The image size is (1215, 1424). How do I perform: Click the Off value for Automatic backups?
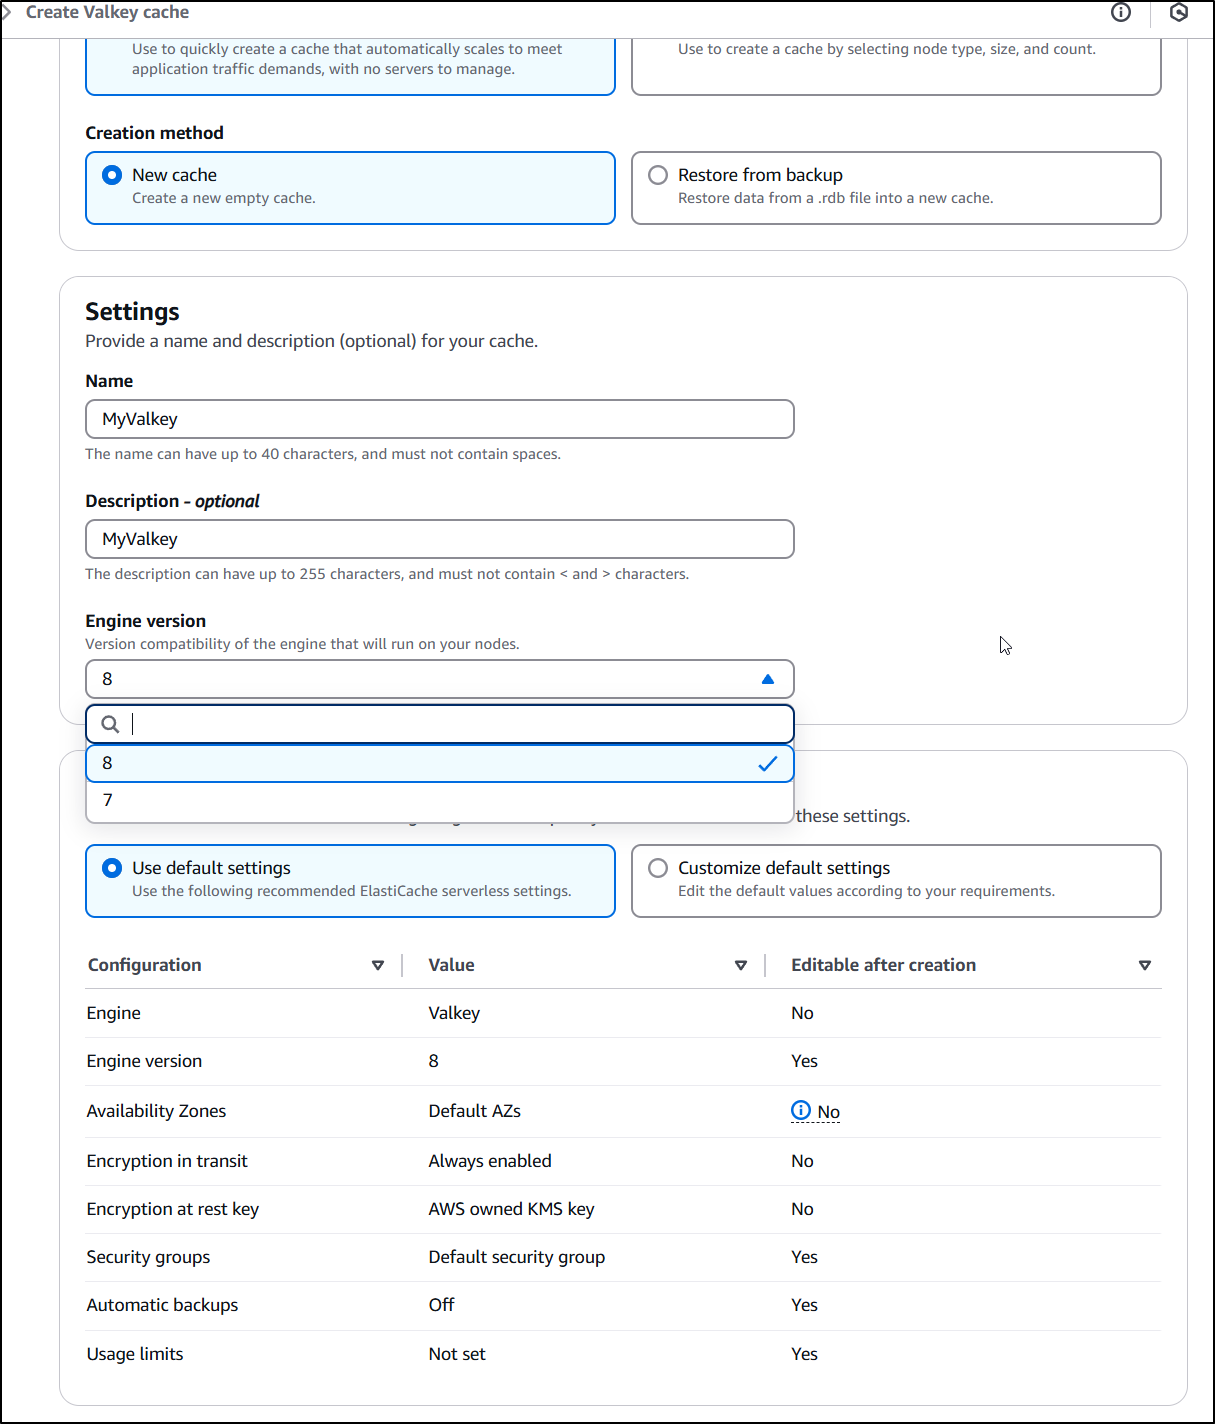[x=441, y=1305]
